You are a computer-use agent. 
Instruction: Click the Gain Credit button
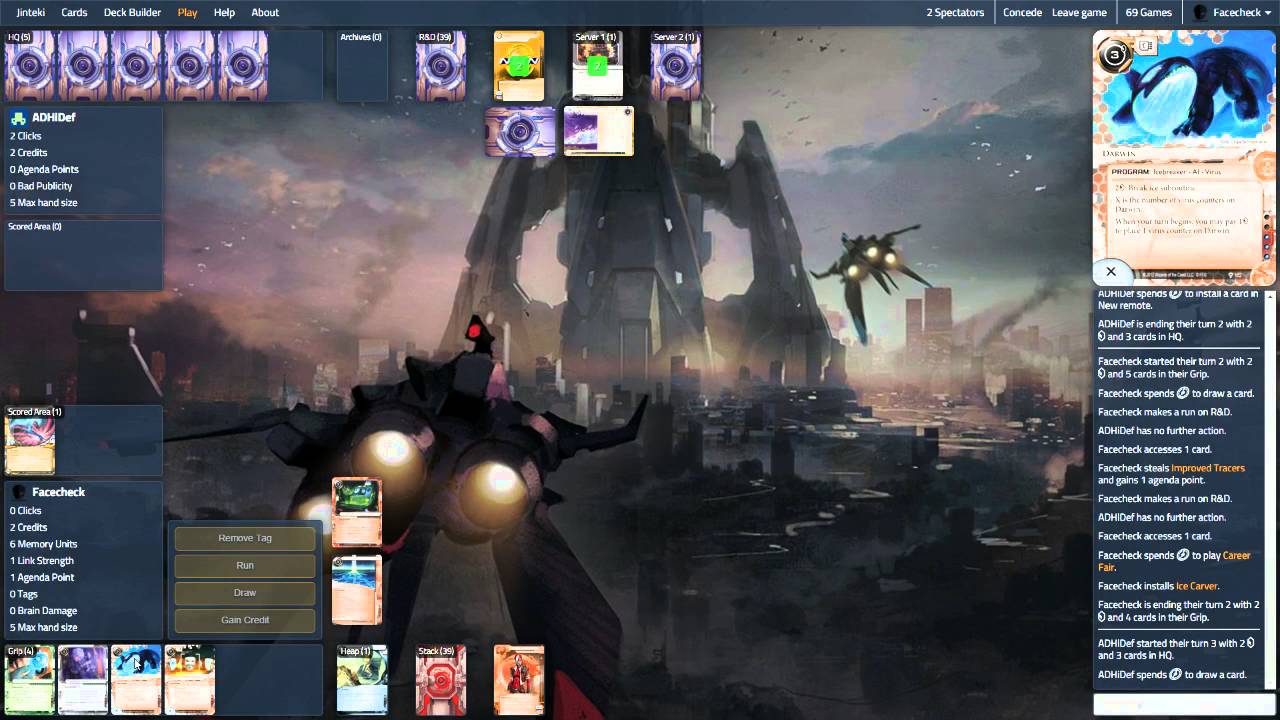click(x=245, y=620)
